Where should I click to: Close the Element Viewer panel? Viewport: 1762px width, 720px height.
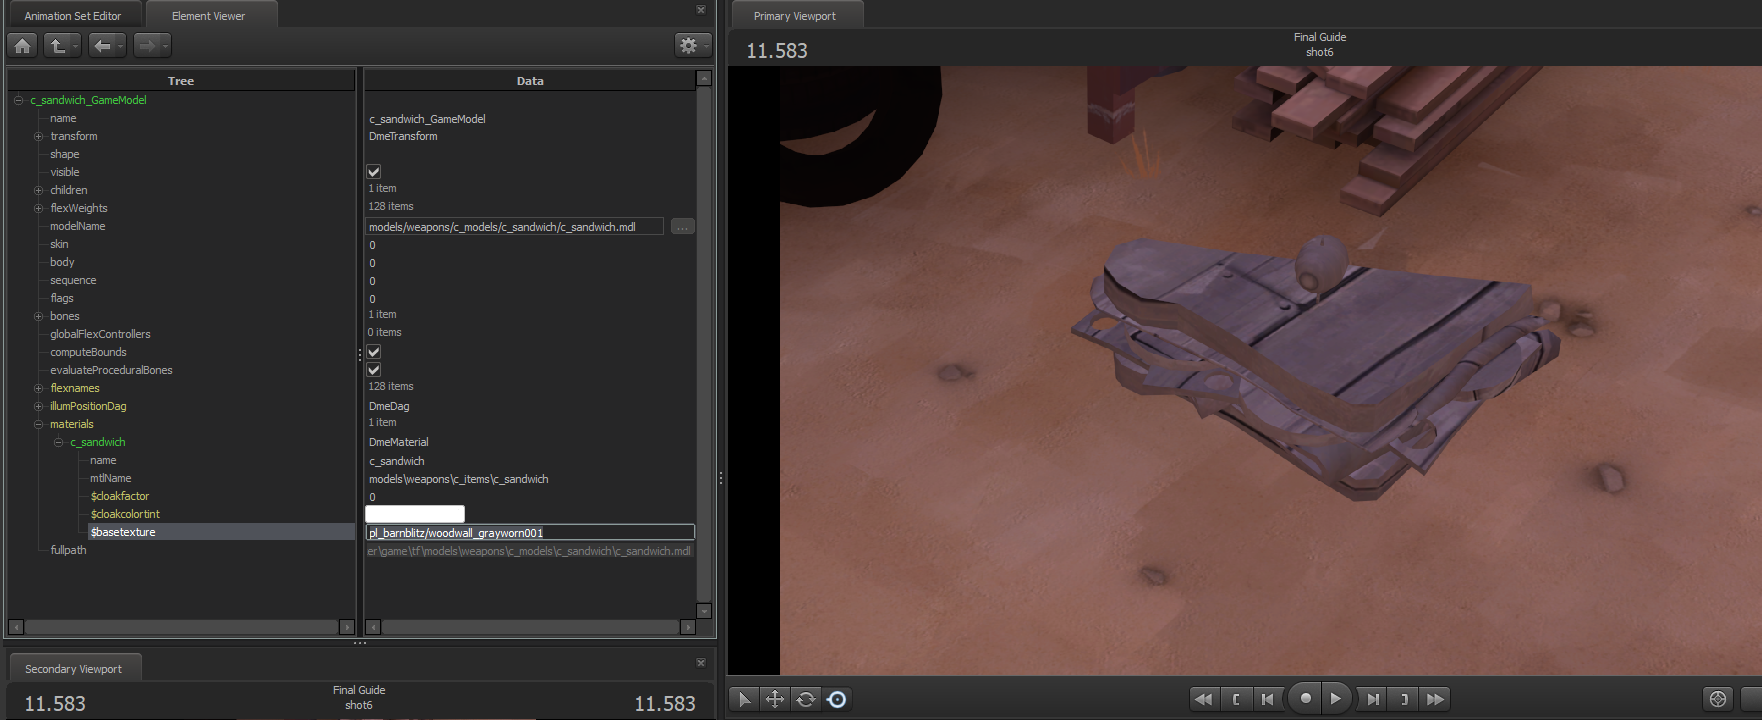701,10
